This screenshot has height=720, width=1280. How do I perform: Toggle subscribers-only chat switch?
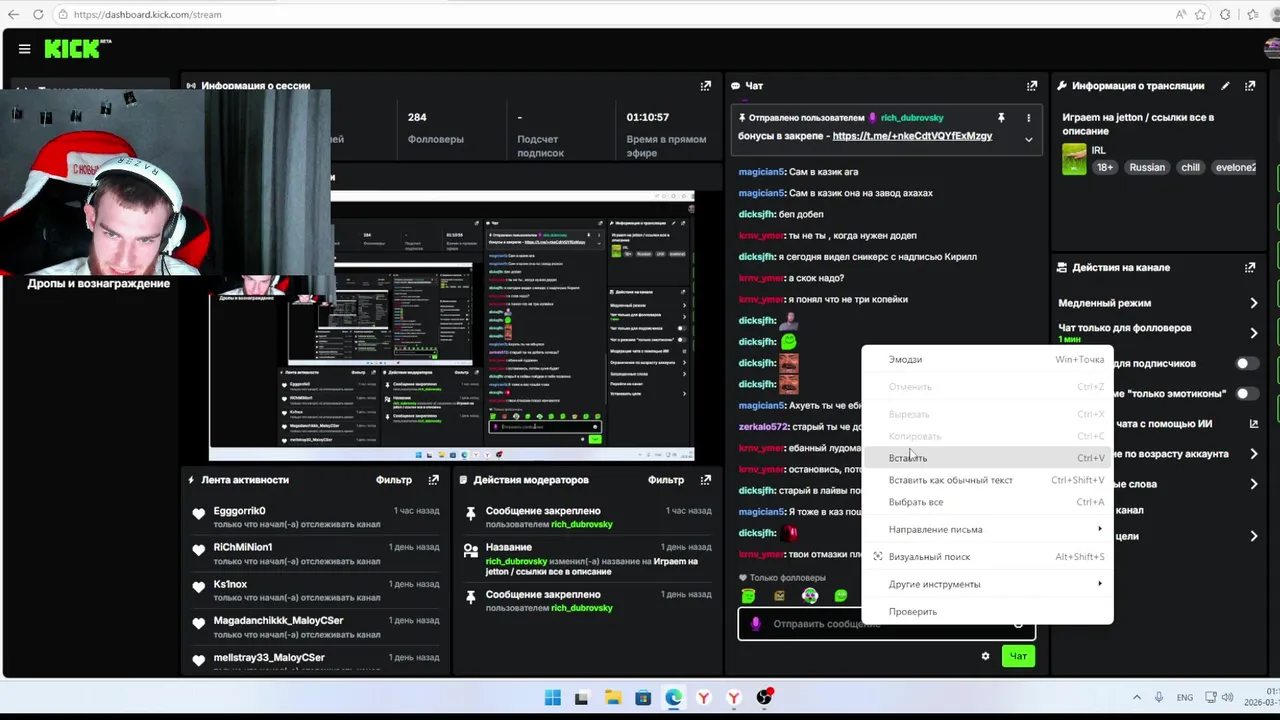tap(1247, 364)
